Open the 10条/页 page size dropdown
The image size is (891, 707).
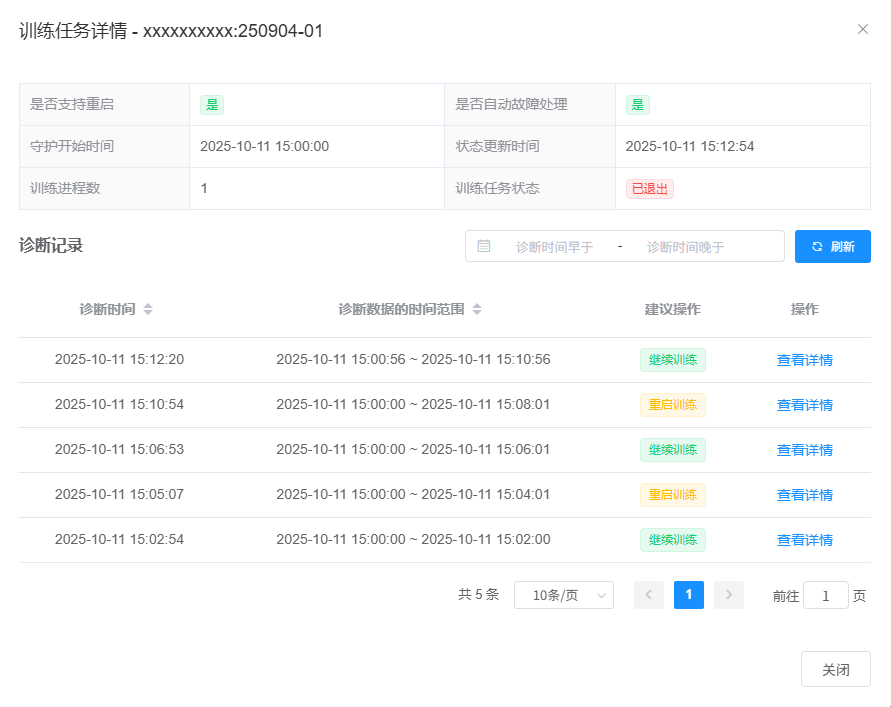563,595
